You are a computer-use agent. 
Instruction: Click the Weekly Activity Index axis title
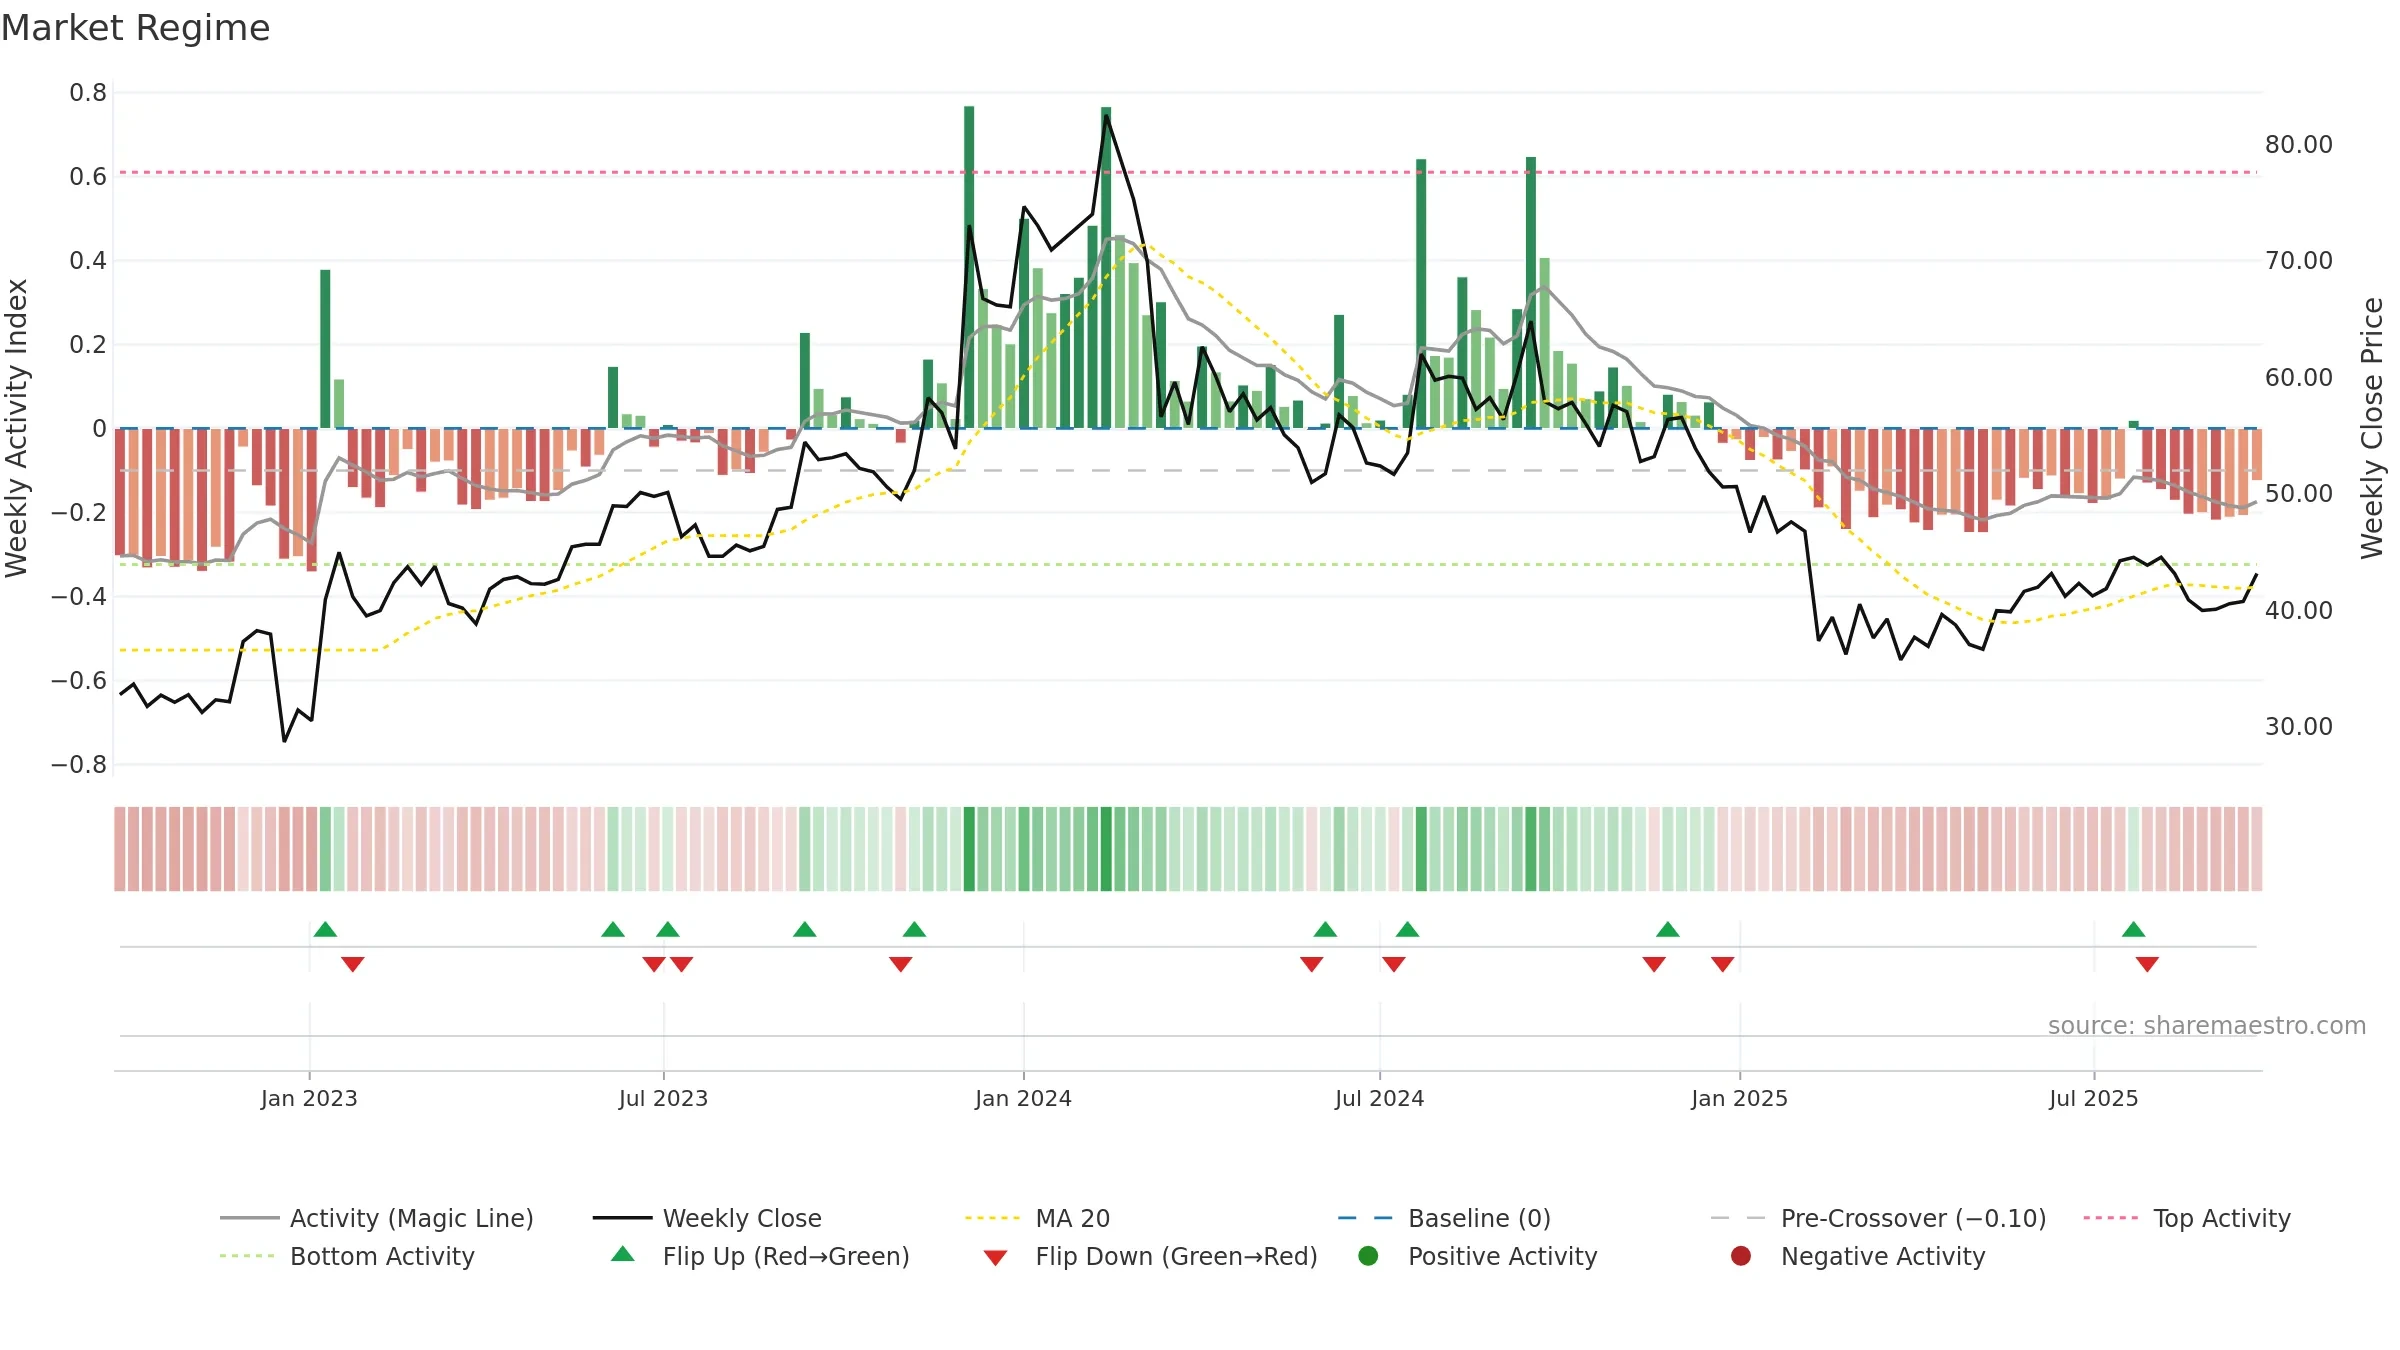point(17,428)
